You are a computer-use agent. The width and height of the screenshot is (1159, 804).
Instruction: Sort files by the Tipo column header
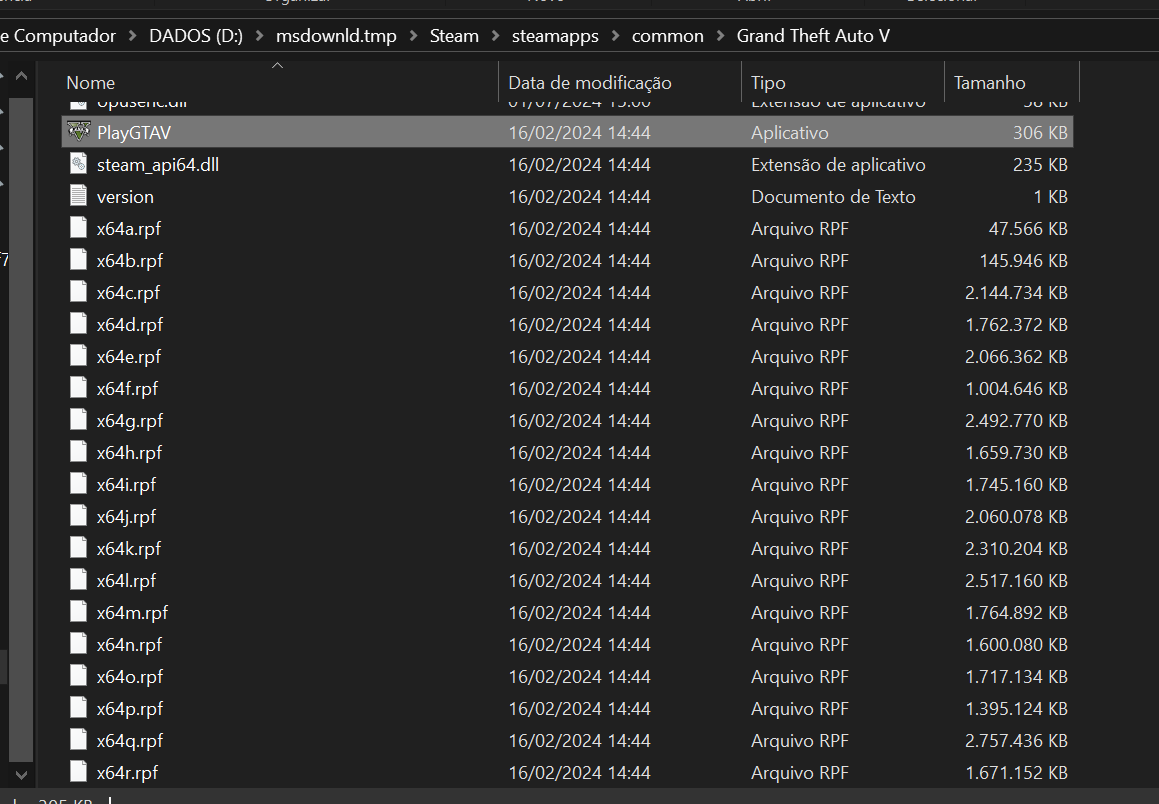(768, 83)
